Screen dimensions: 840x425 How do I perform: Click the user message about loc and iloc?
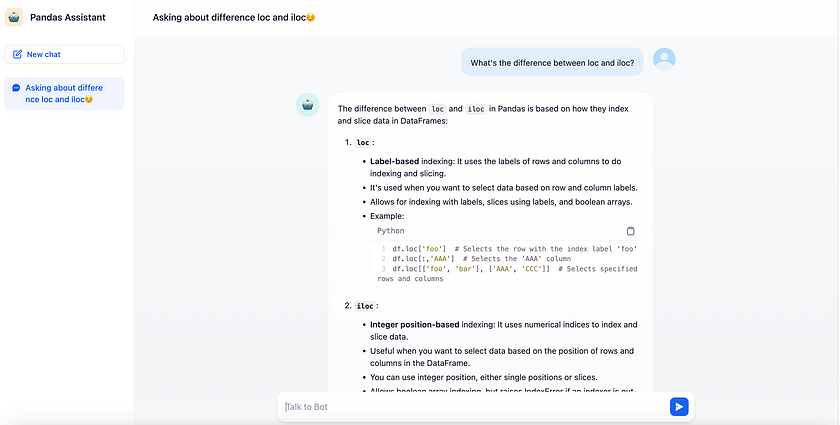(x=552, y=63)
